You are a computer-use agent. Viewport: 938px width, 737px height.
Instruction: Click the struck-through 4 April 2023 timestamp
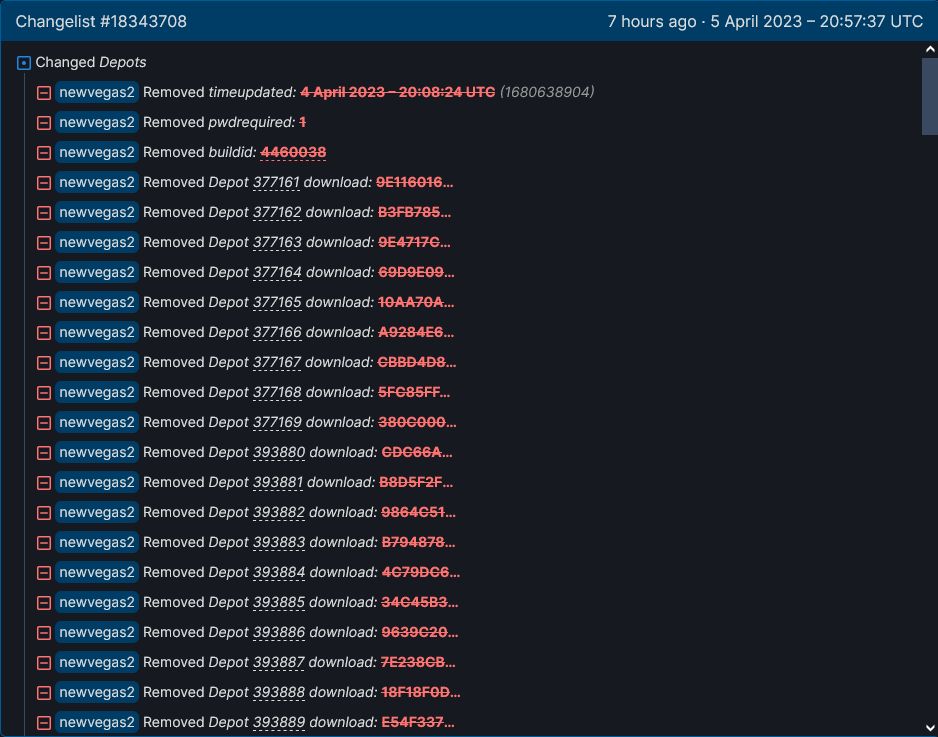398,92
